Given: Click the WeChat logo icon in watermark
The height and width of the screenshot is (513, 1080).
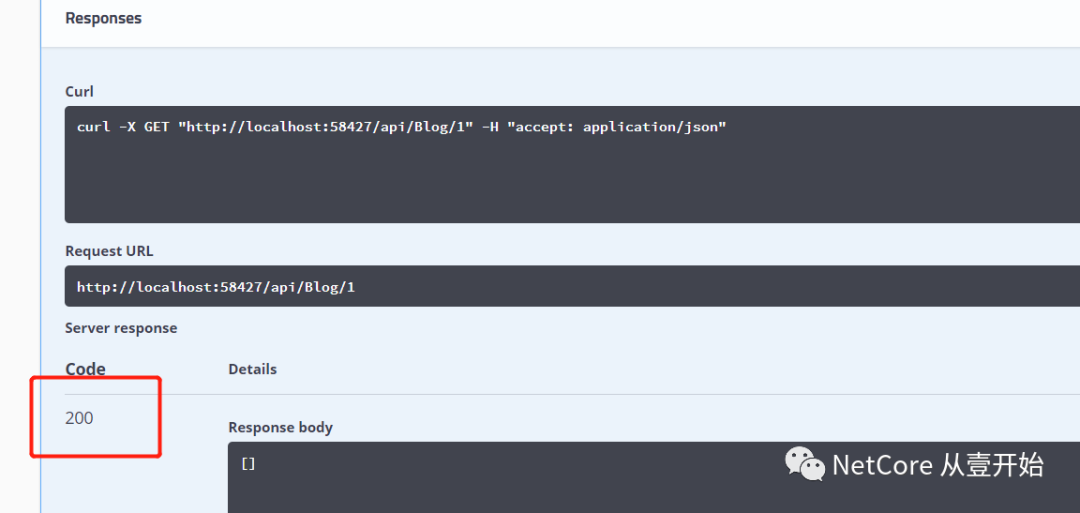Looking at the screenshot, I should tap(805, 463).
